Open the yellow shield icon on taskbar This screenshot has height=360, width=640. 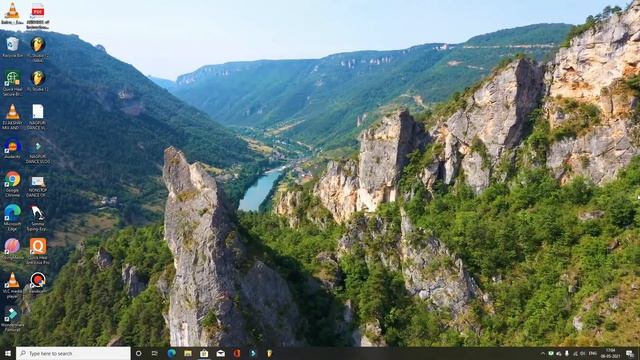(269, 353)
